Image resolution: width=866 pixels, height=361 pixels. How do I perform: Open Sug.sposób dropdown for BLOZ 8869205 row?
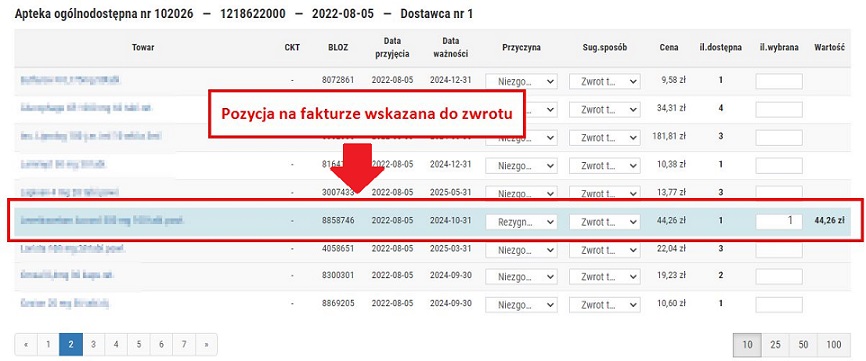605,305
